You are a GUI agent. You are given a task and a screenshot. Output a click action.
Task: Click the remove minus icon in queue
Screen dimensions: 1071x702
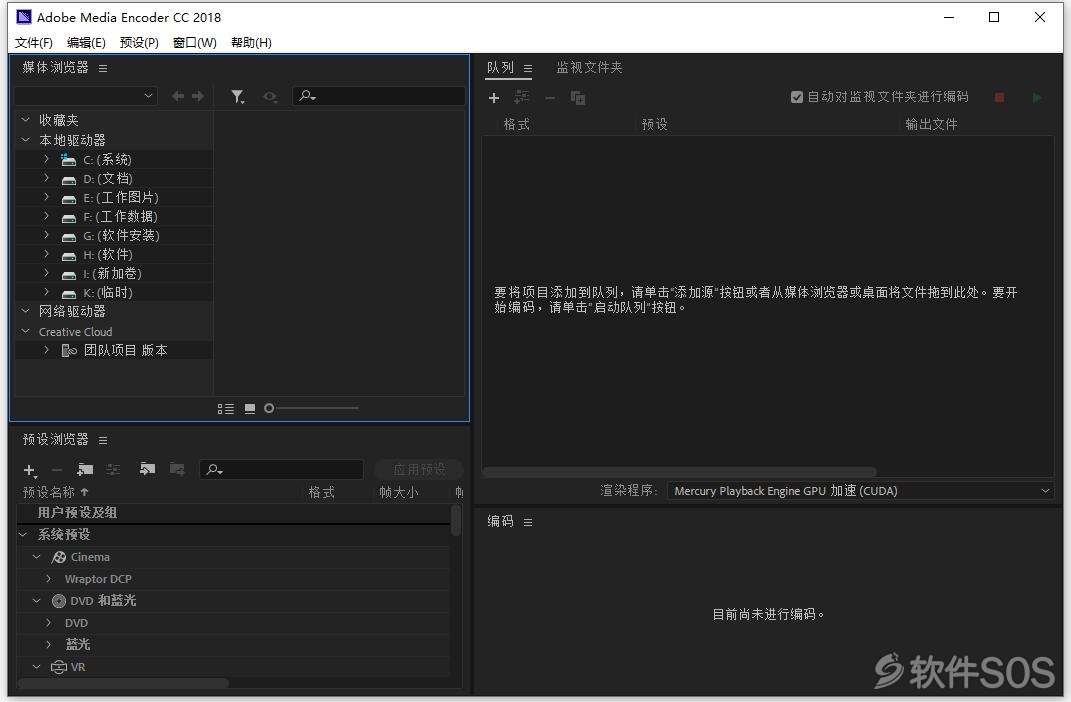click(550, 98)
